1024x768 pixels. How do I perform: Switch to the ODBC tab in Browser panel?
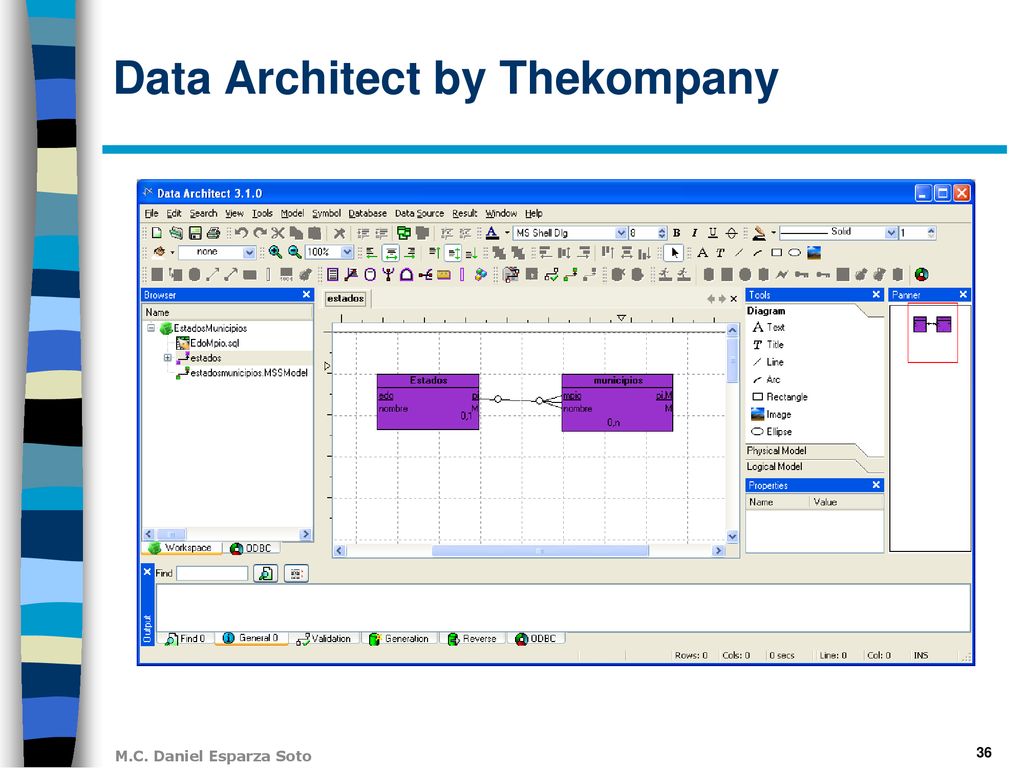pos(251,548)
